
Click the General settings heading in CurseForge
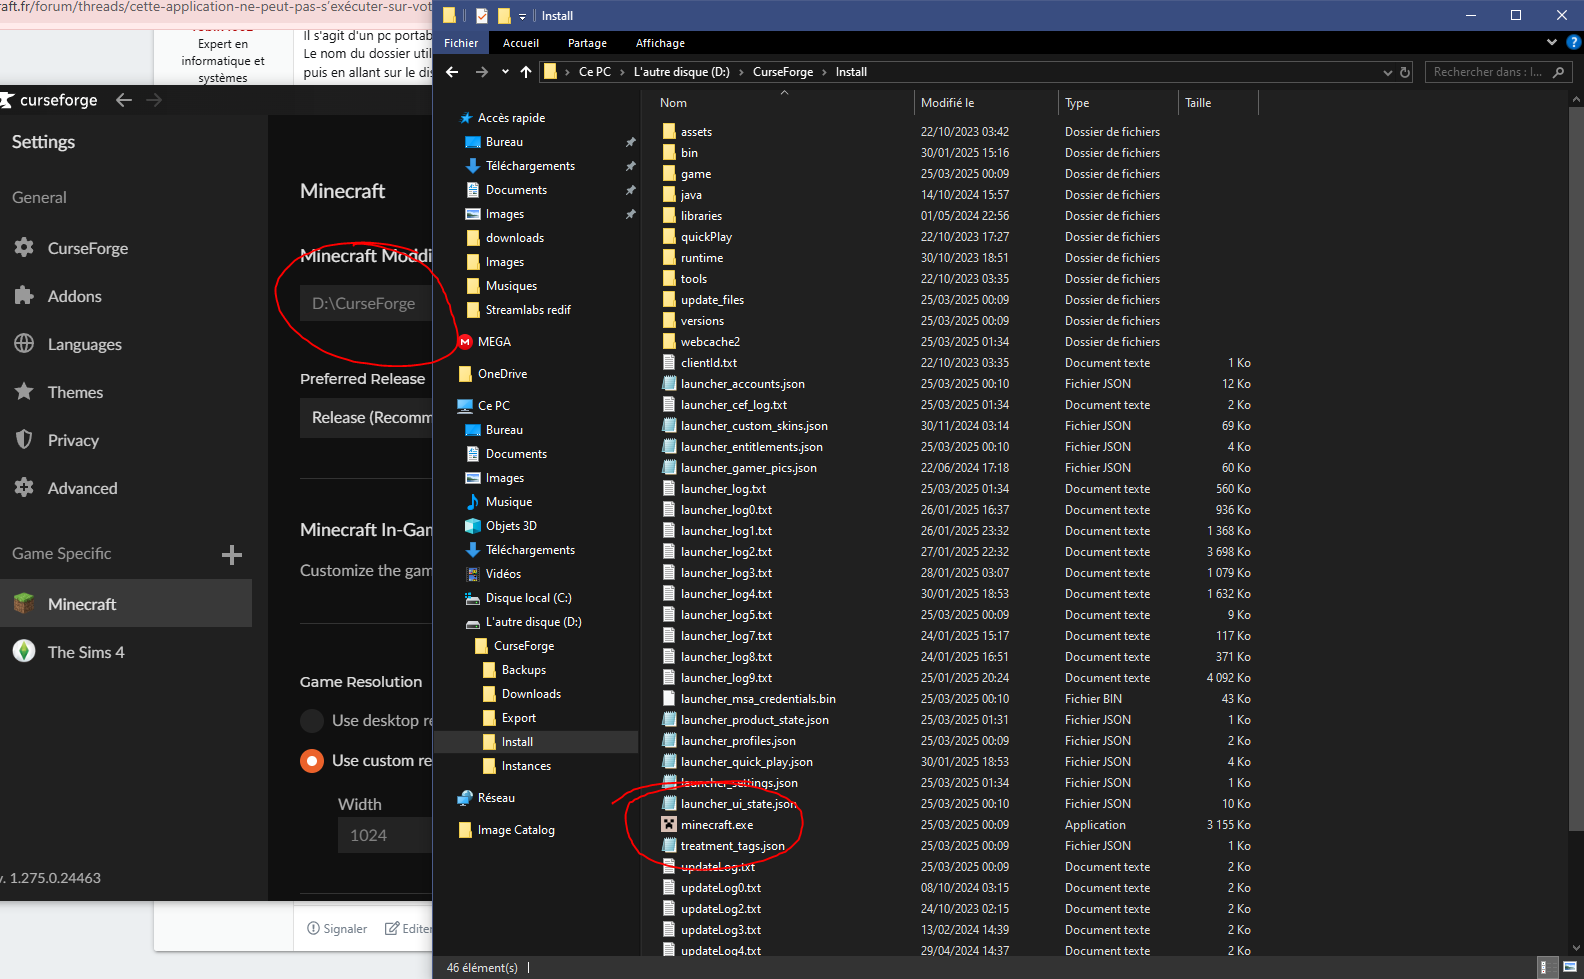39,197
